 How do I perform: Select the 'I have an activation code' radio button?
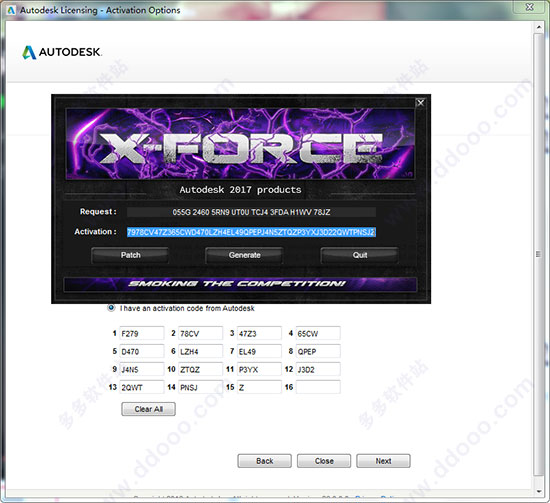(111, 308)
